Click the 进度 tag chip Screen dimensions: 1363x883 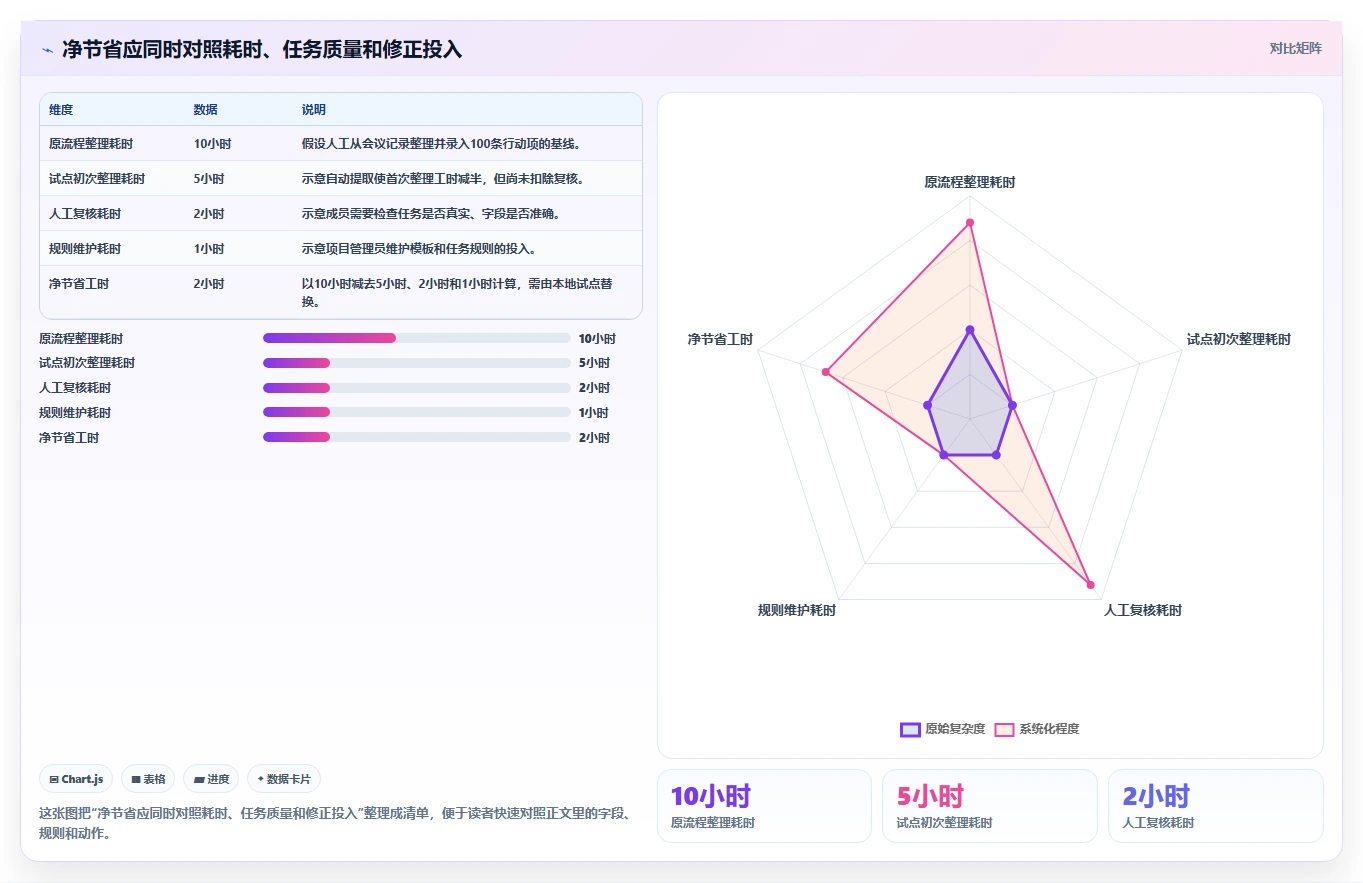point(211,779)
